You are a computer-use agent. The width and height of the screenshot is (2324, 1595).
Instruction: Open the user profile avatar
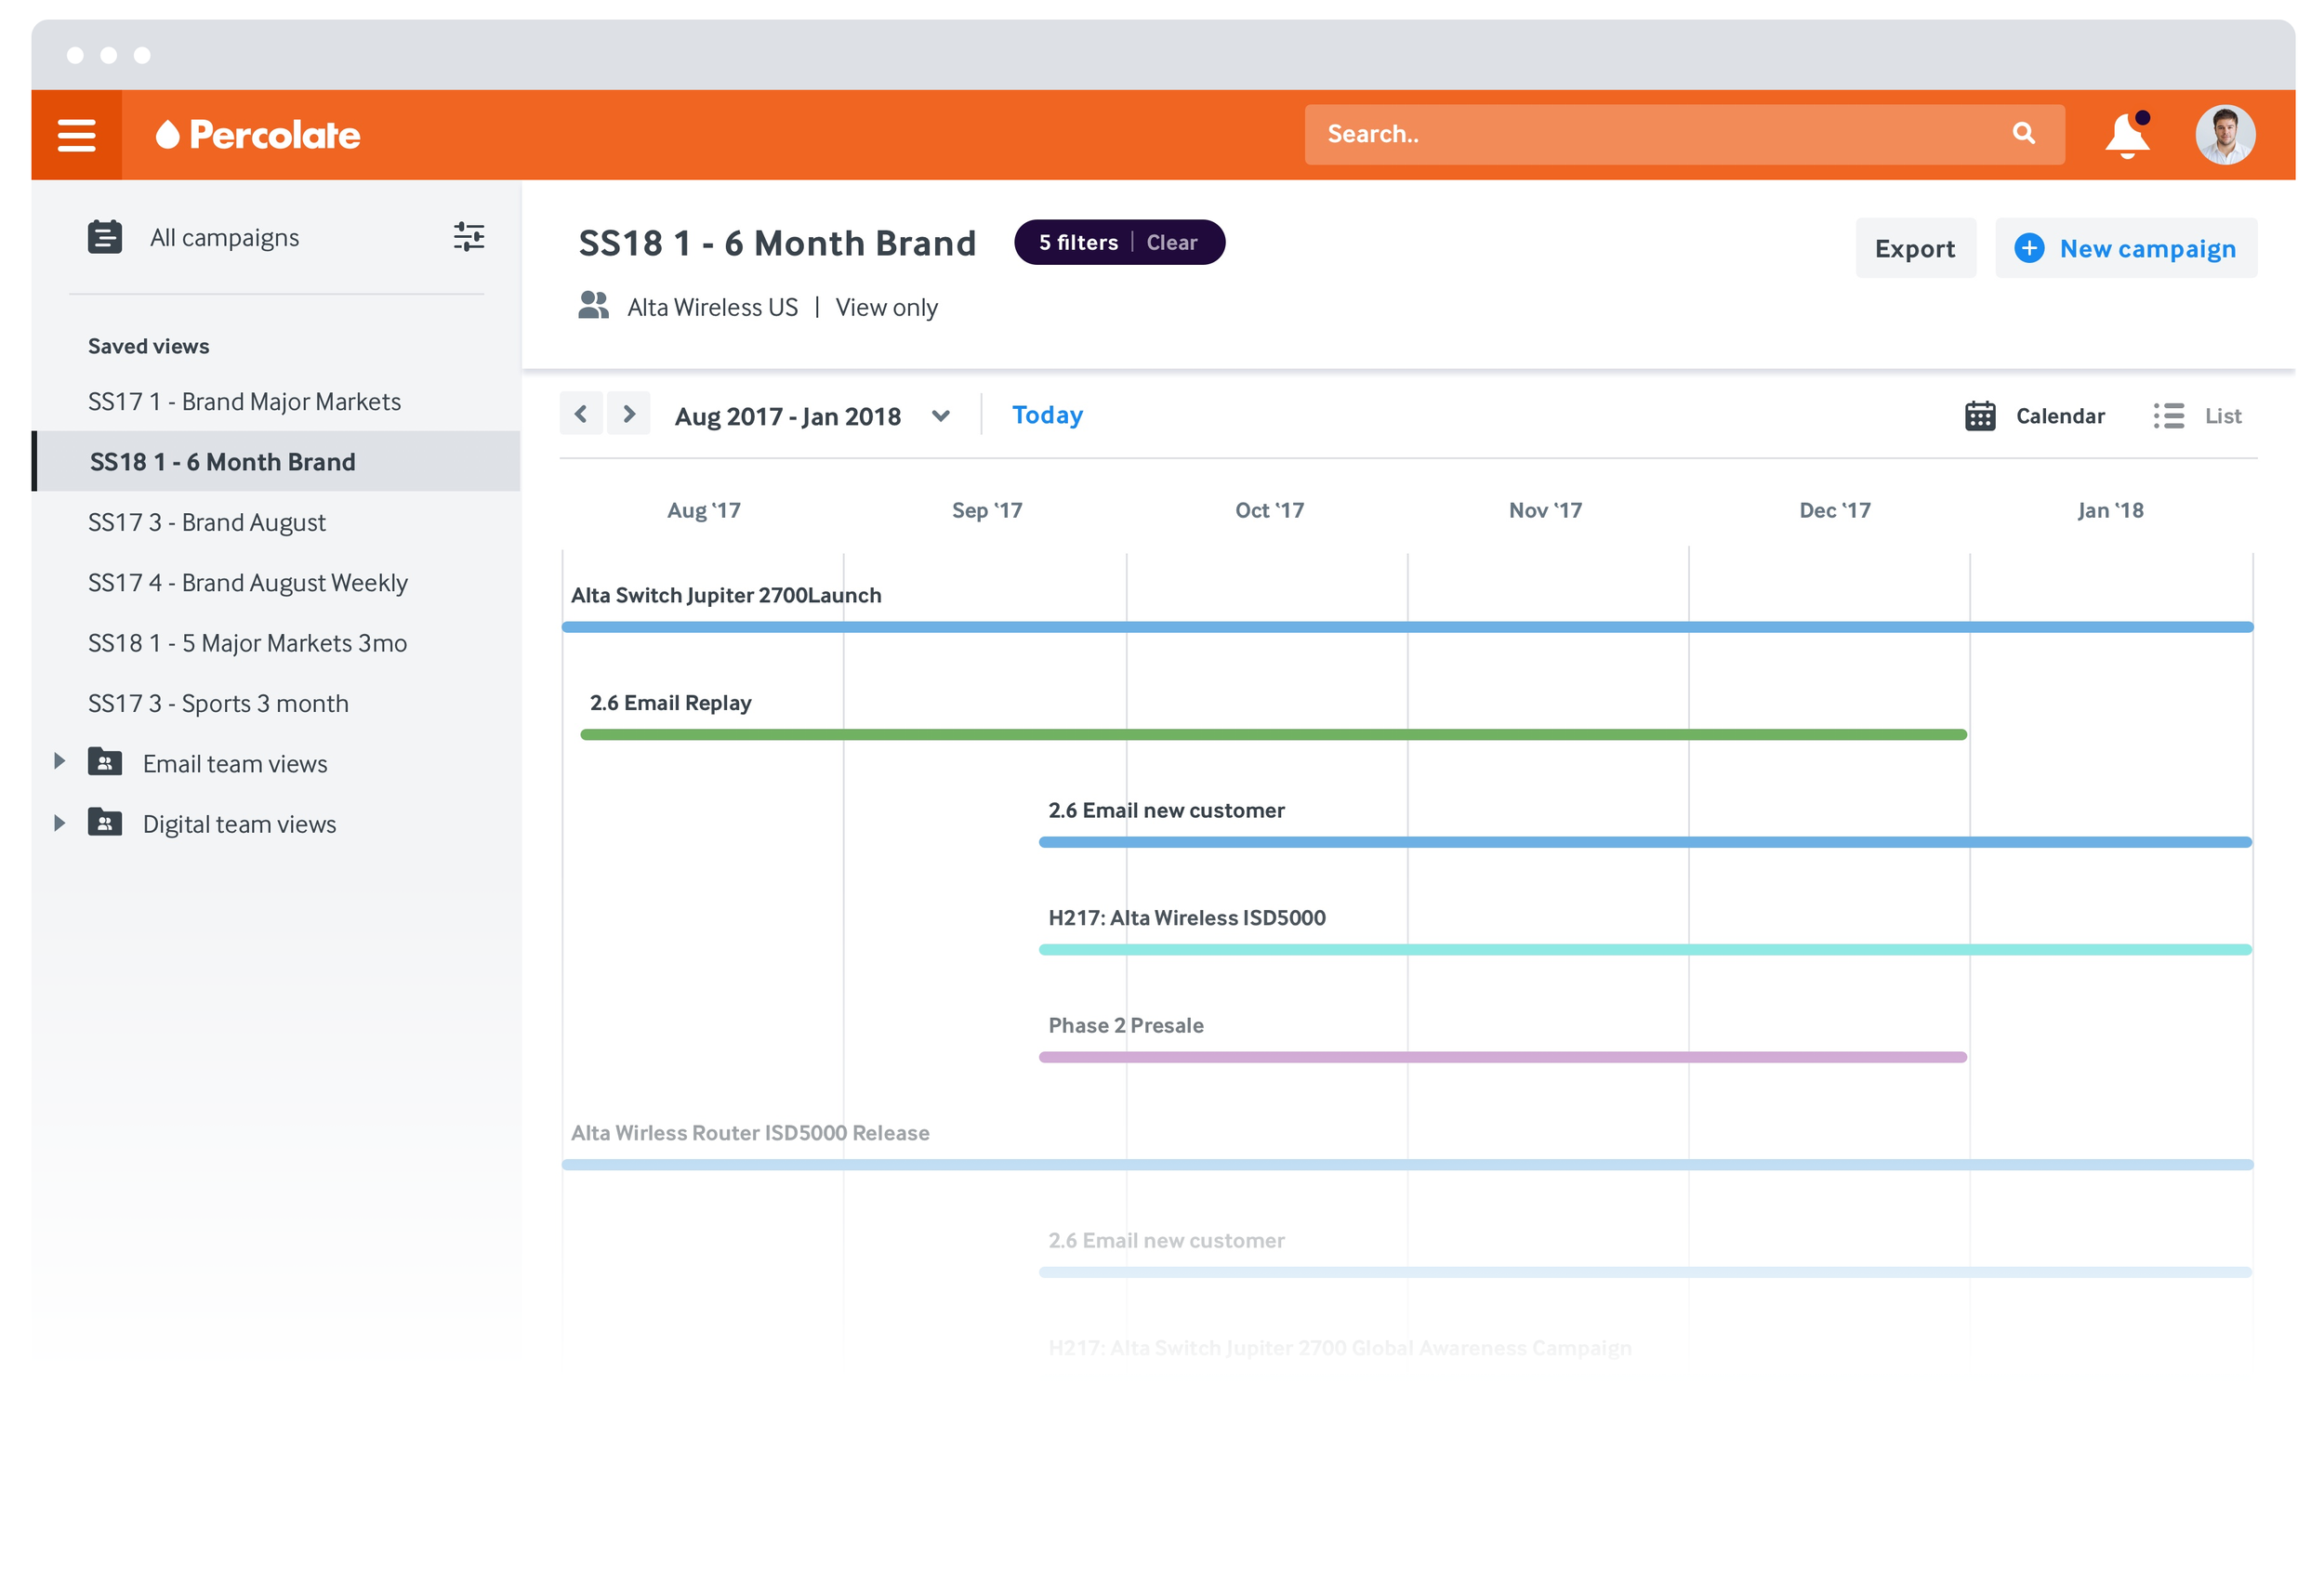[x=2225, y=135]
